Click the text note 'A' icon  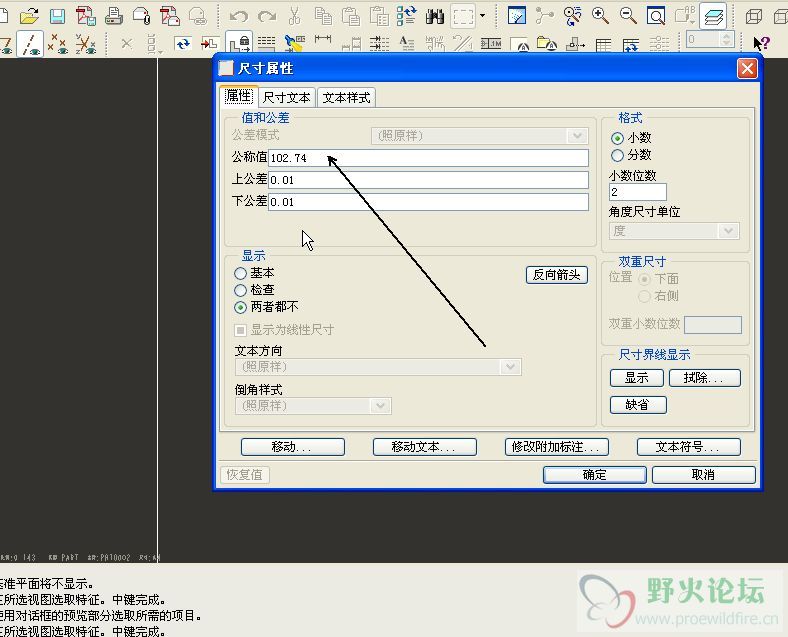click(x=406, y=44)
